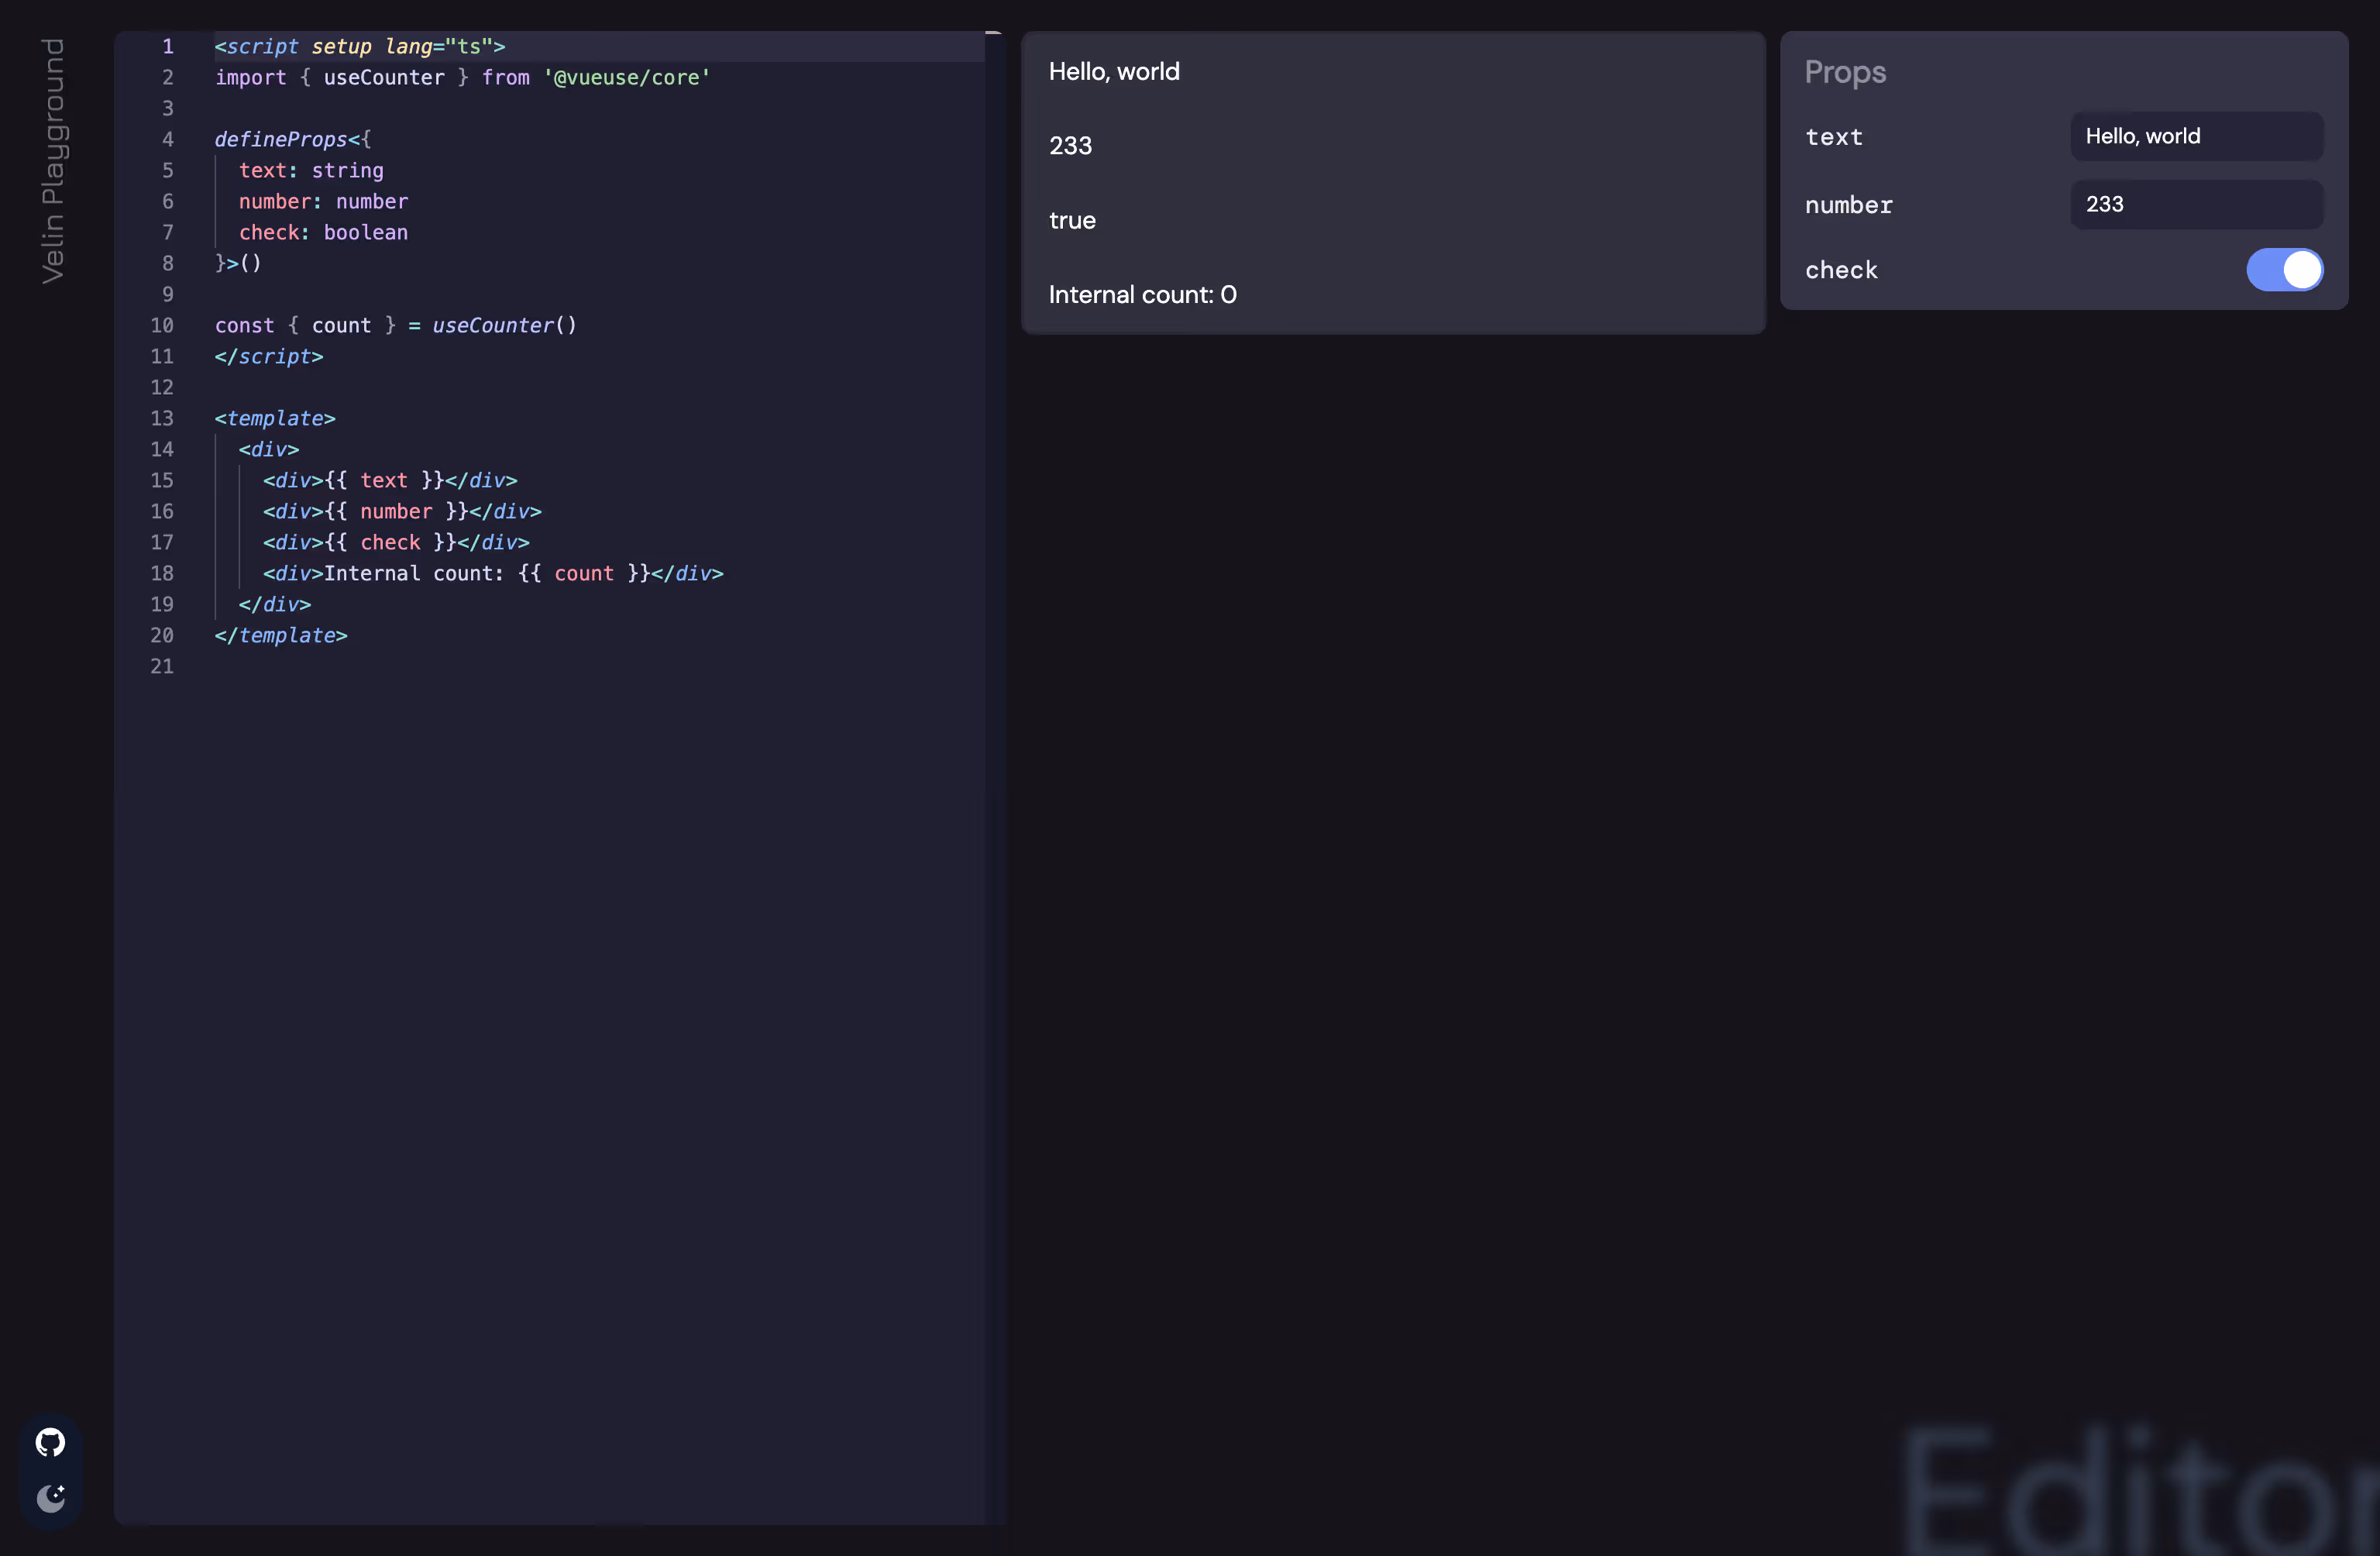Disable the check prop toggle

pyautogui.click(x=2286, y=269)
